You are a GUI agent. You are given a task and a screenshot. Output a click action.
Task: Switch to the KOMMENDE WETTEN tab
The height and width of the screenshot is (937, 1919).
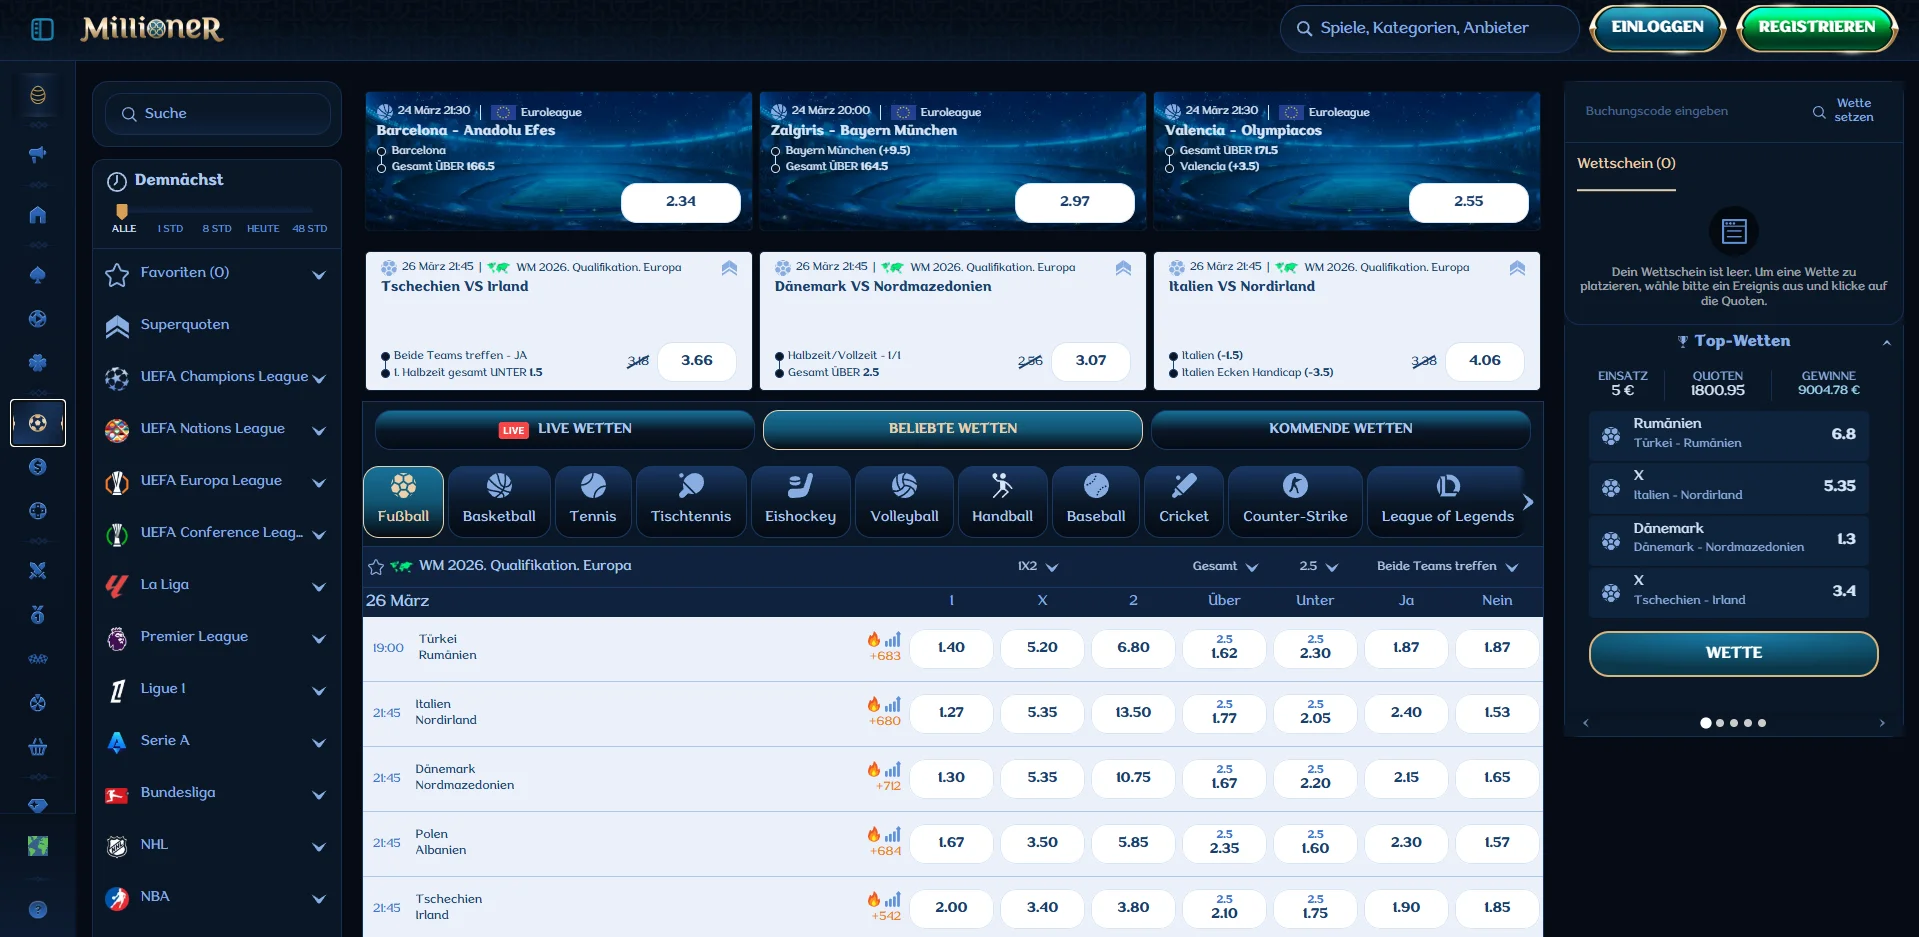point(1340,429)
